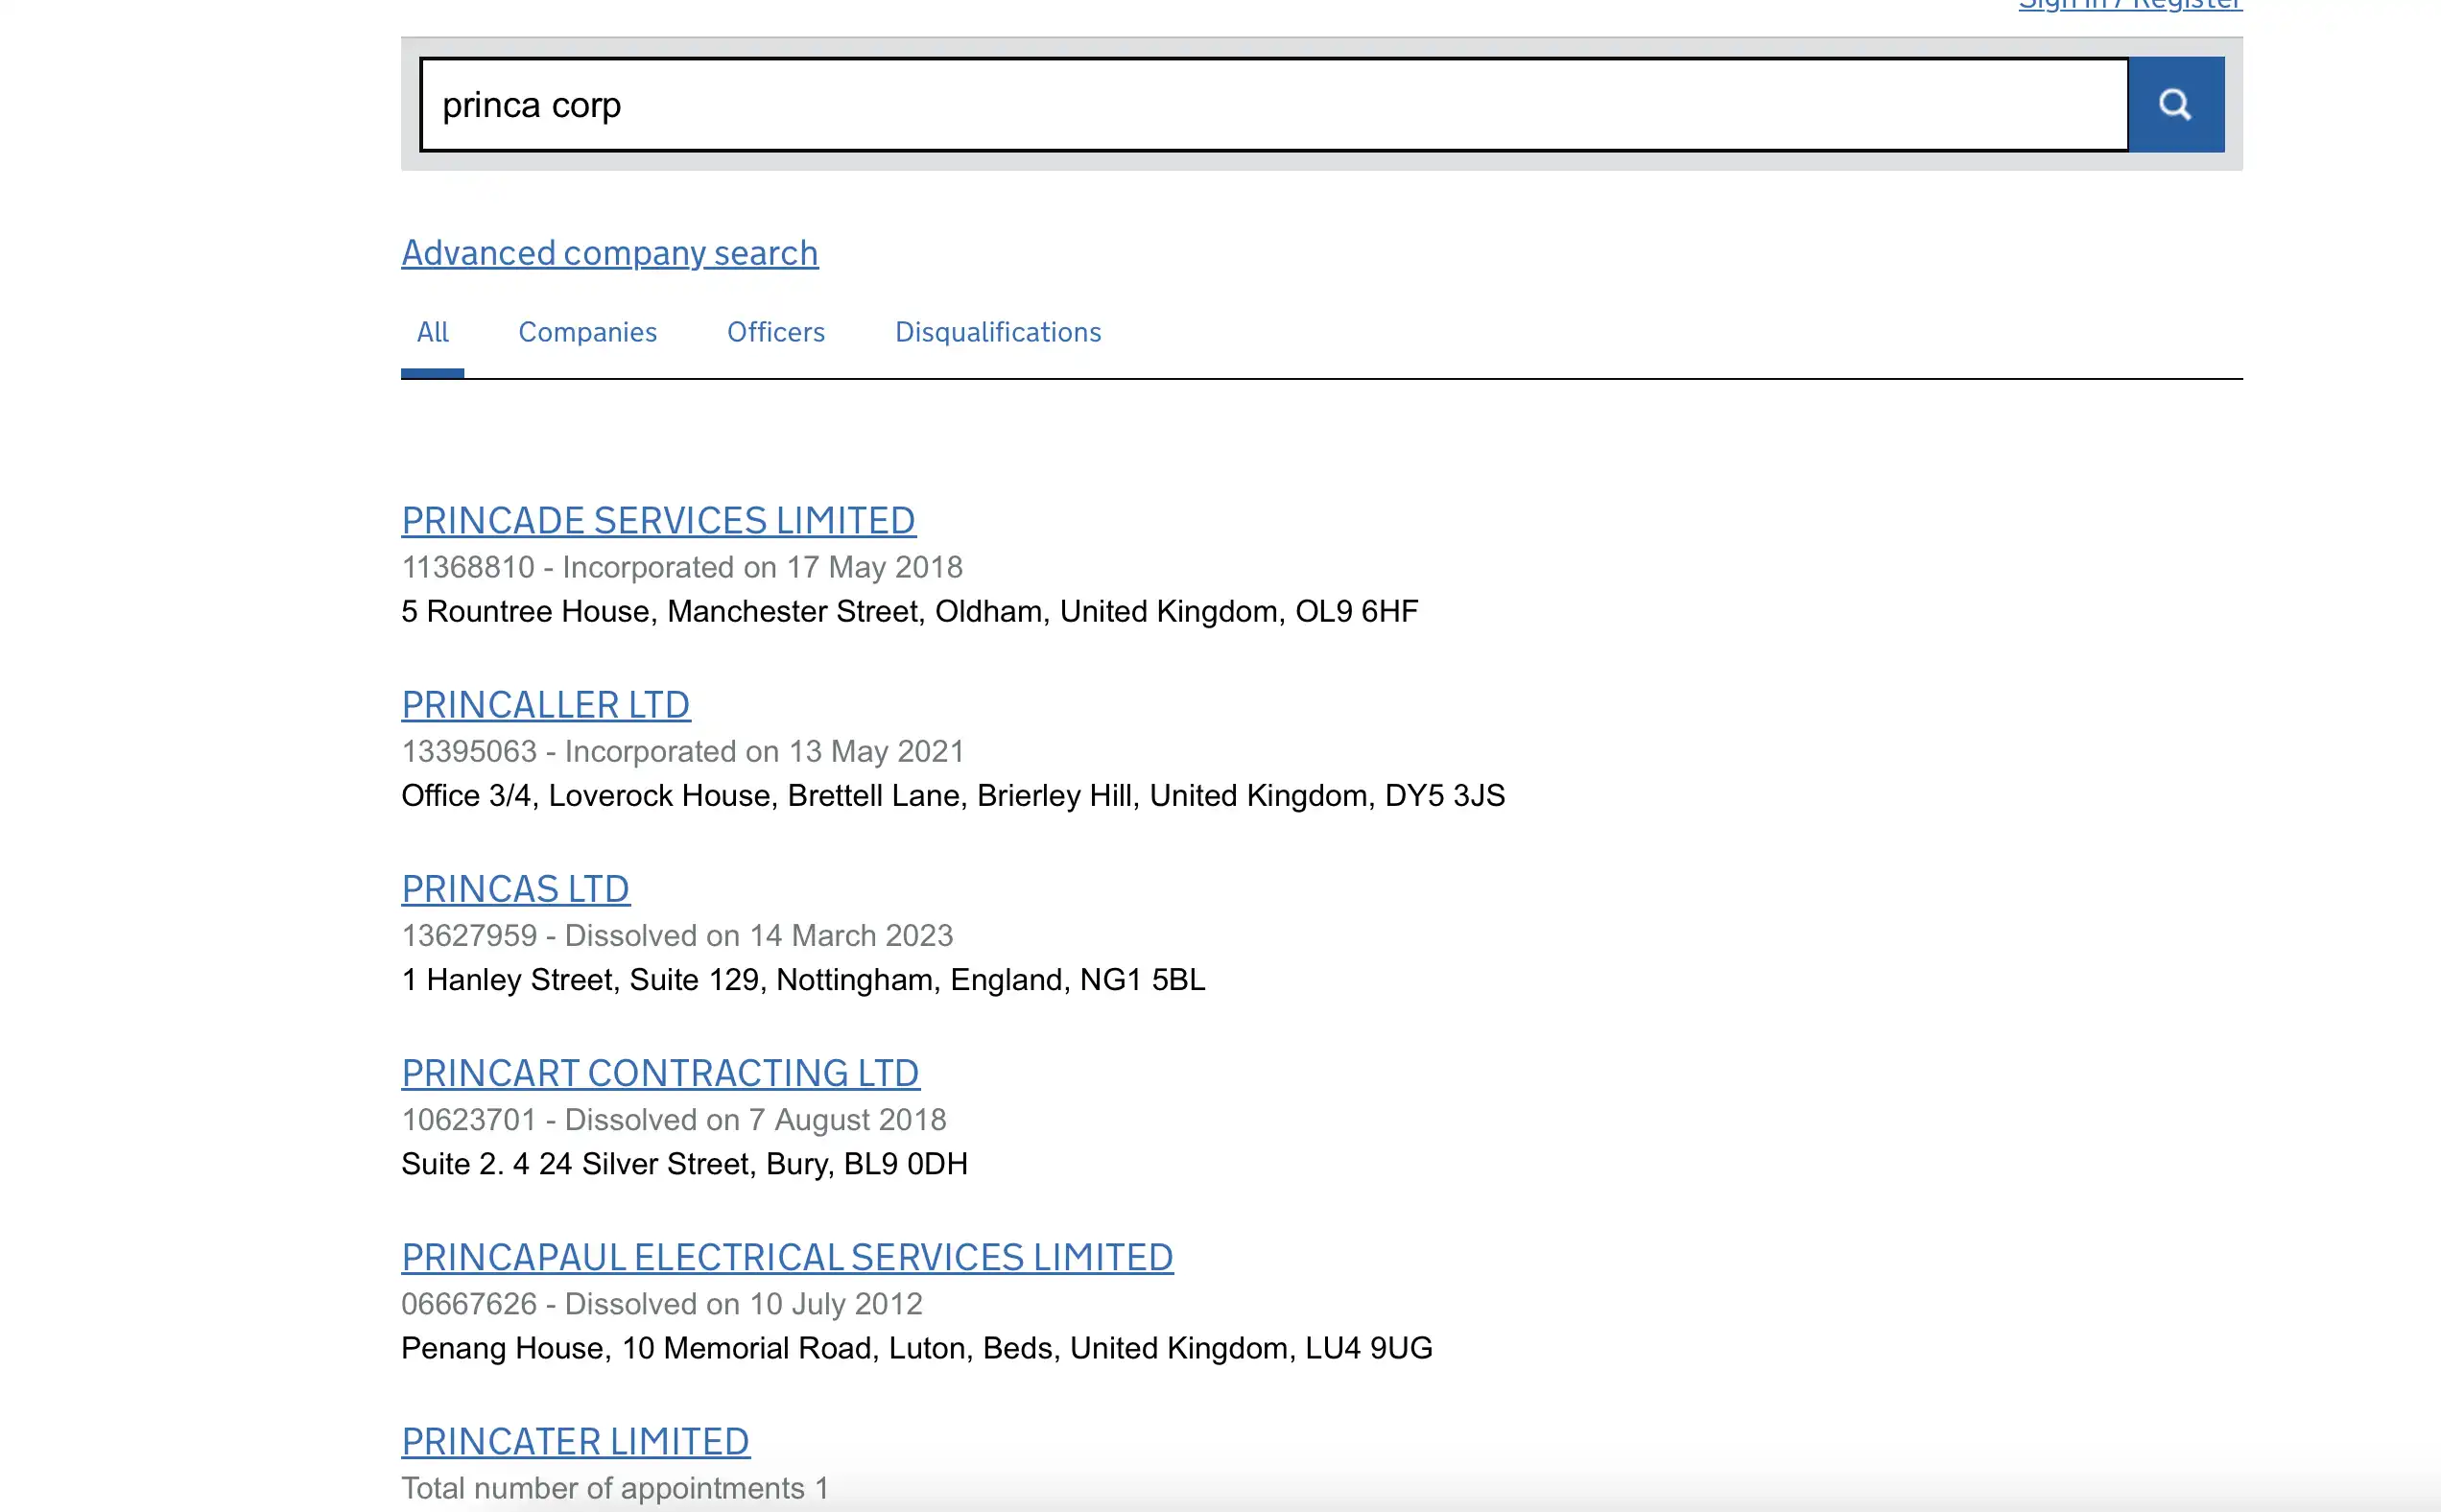Select text '11368810 - Incorporated on 17 May 2018'
The width and height of the screenshot is (2441, 1512).
pyautogui.click(x=682, y=567)
